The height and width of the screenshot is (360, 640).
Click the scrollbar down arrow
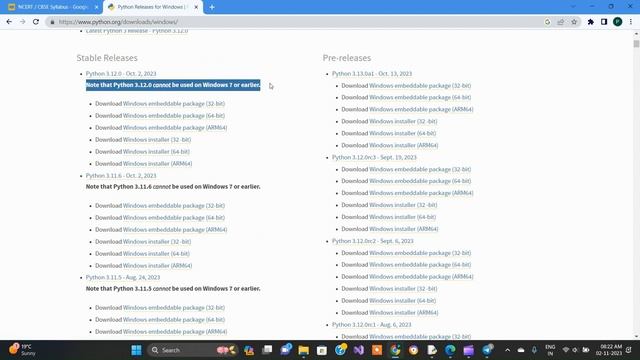636,336
